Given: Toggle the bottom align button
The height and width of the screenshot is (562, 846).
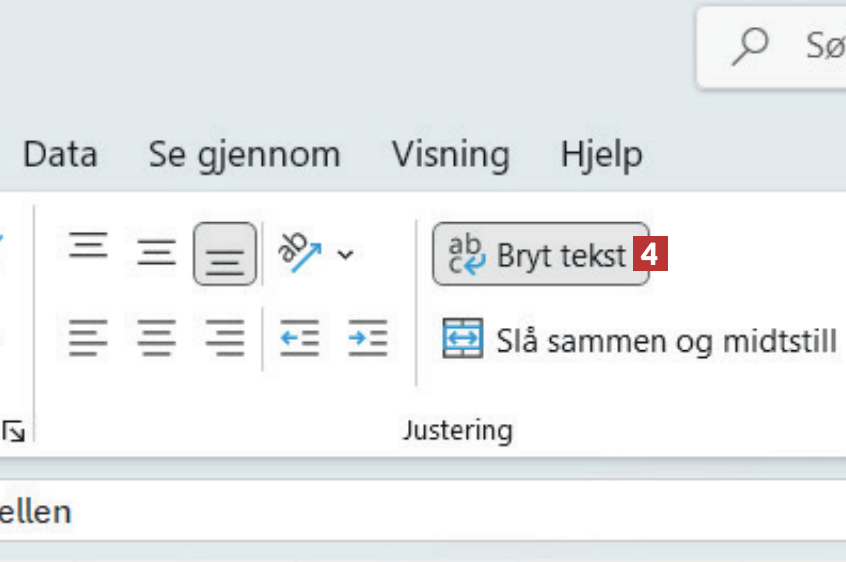Looking at the screenshot, I should point(225,254).
